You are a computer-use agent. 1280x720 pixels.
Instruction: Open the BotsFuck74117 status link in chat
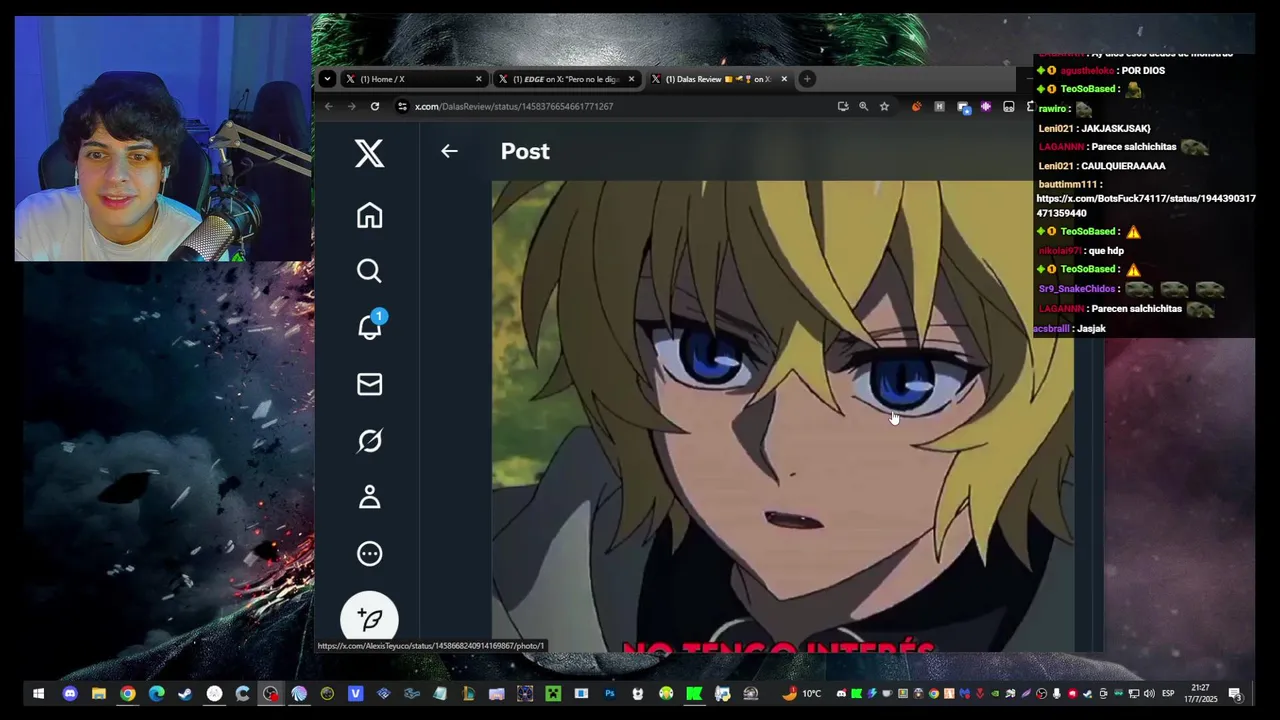point(1146,205)
